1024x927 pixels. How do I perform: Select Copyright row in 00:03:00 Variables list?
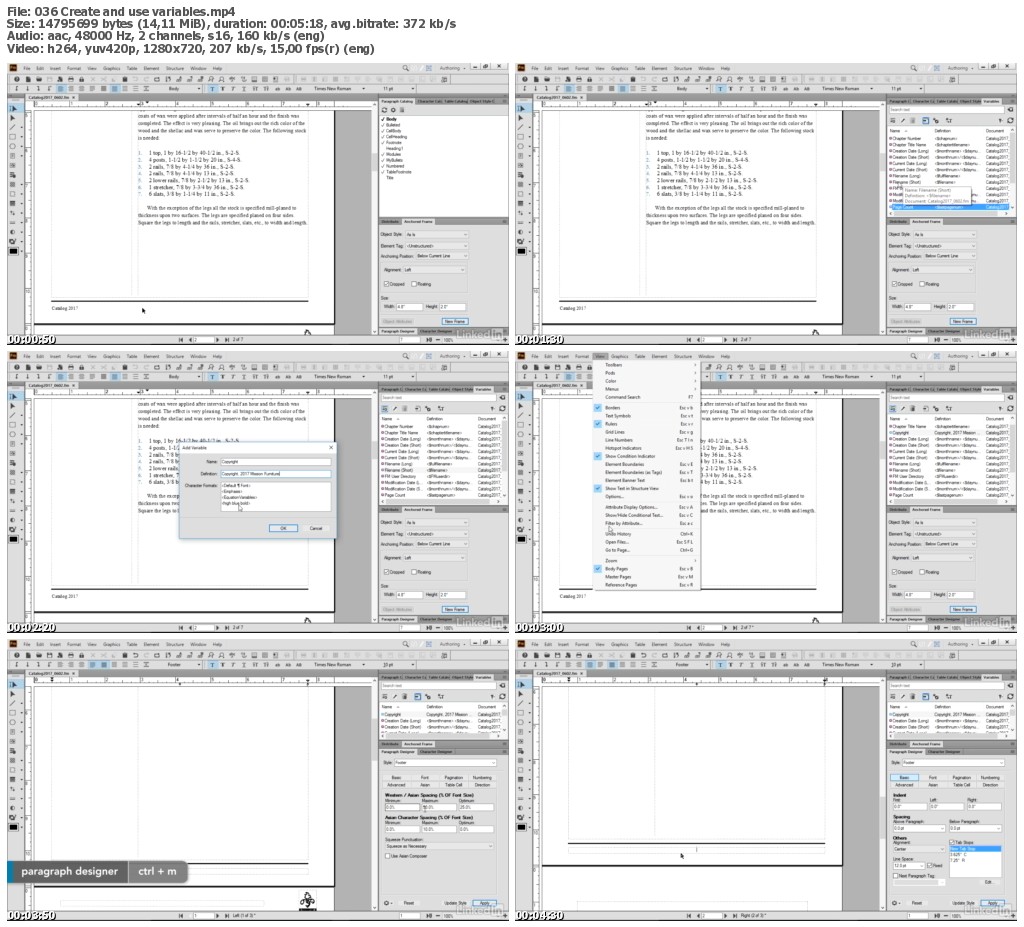[950, 432]
